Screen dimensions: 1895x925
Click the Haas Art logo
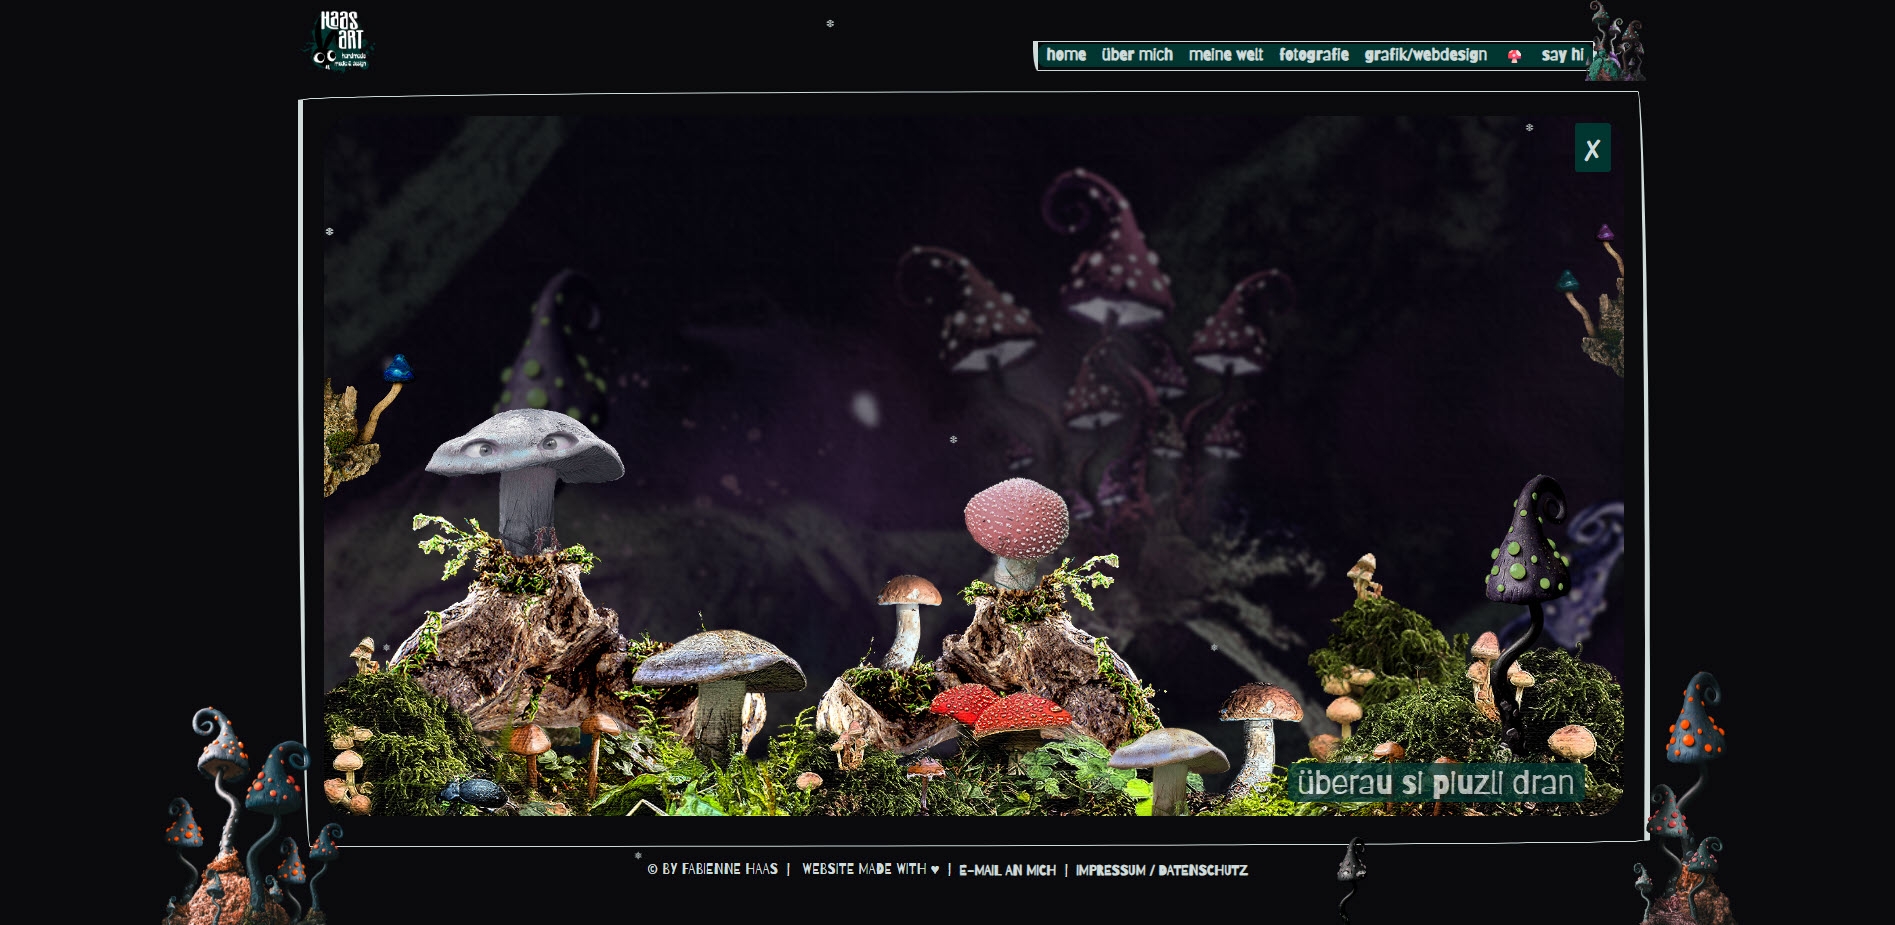(x=340, y=41)
